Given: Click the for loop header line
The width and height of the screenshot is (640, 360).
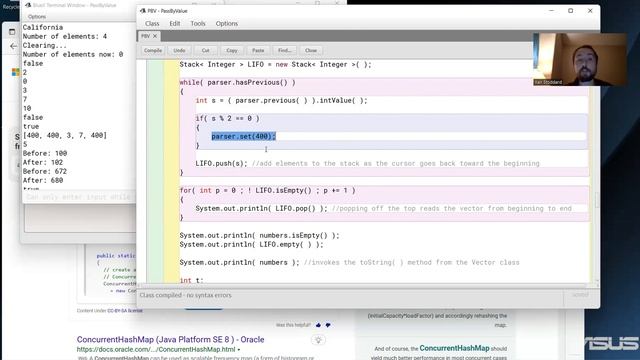Looking at the screenshot, I should click(x=267, y=190).
